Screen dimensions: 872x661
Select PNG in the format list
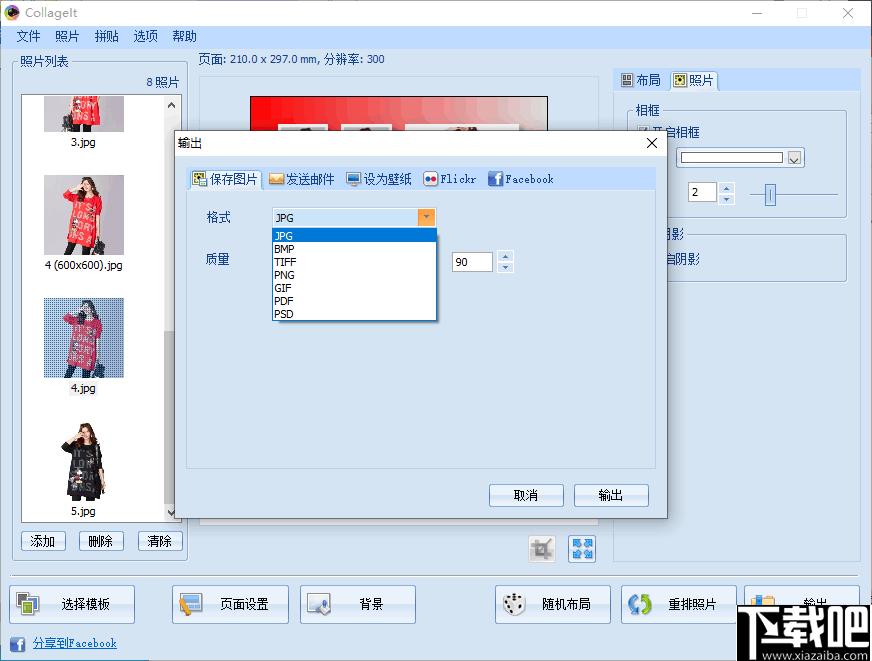(x=354, y=275)
